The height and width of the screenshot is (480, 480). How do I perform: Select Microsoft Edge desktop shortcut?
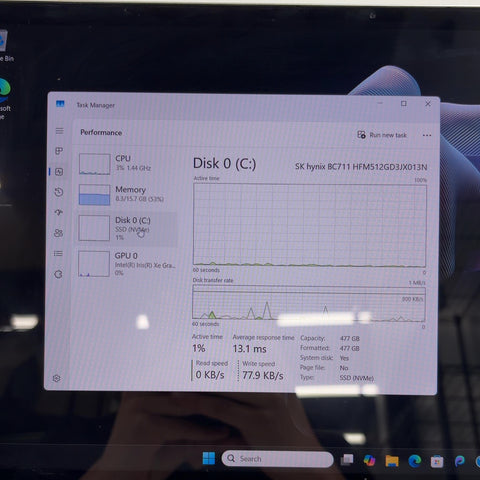point(5,98)
